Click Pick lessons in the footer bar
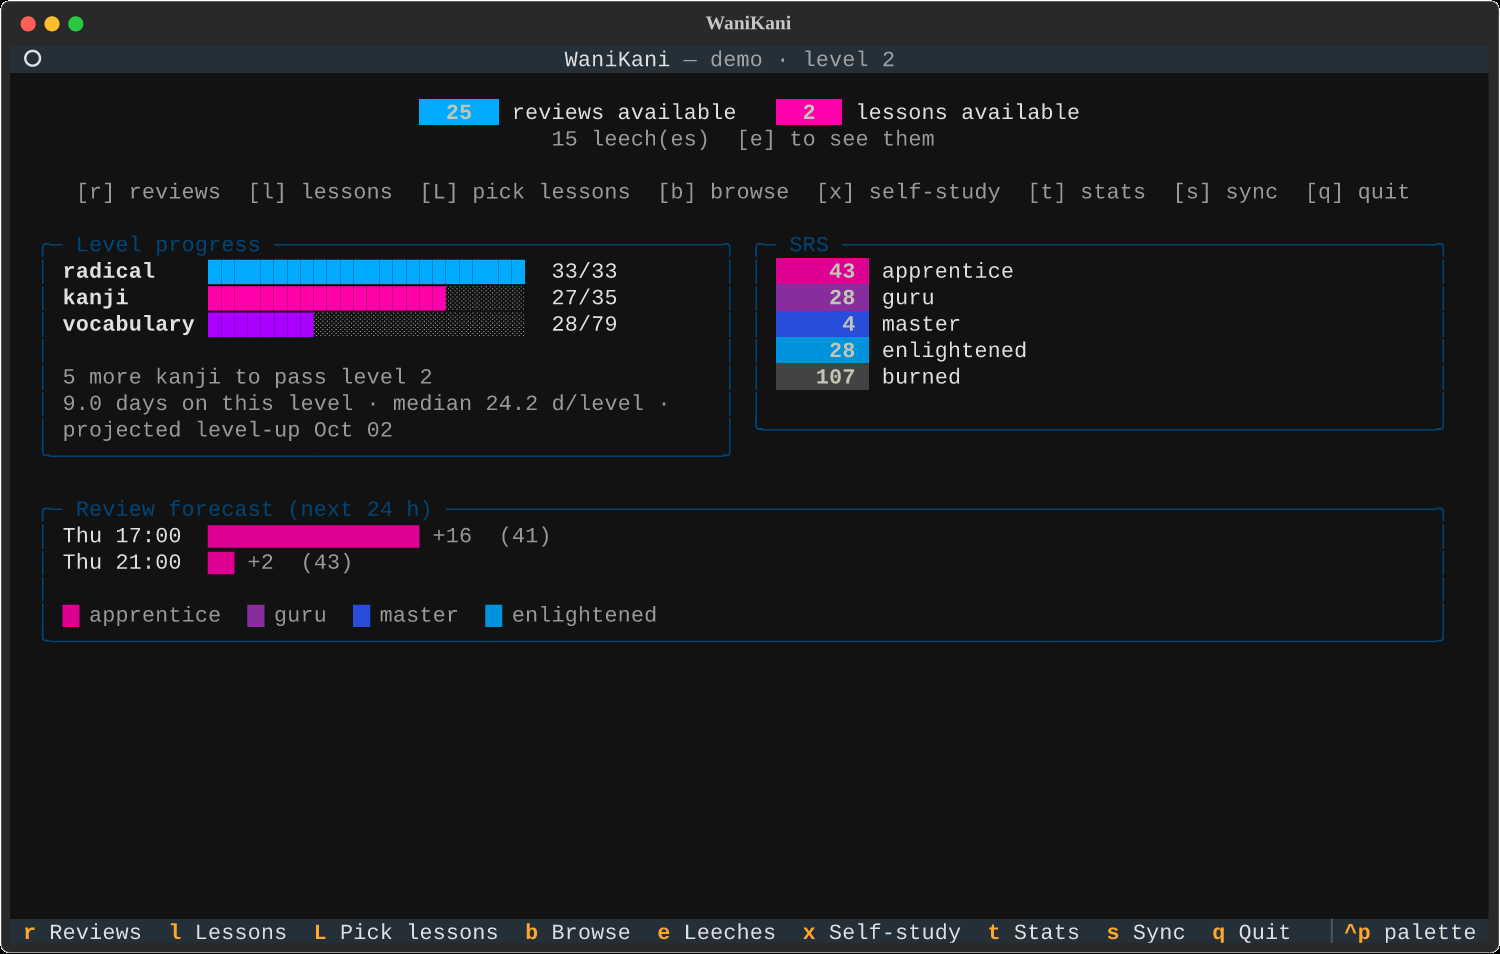The width and height of the screenshot is (1500, 954). (x=406, y=932)
